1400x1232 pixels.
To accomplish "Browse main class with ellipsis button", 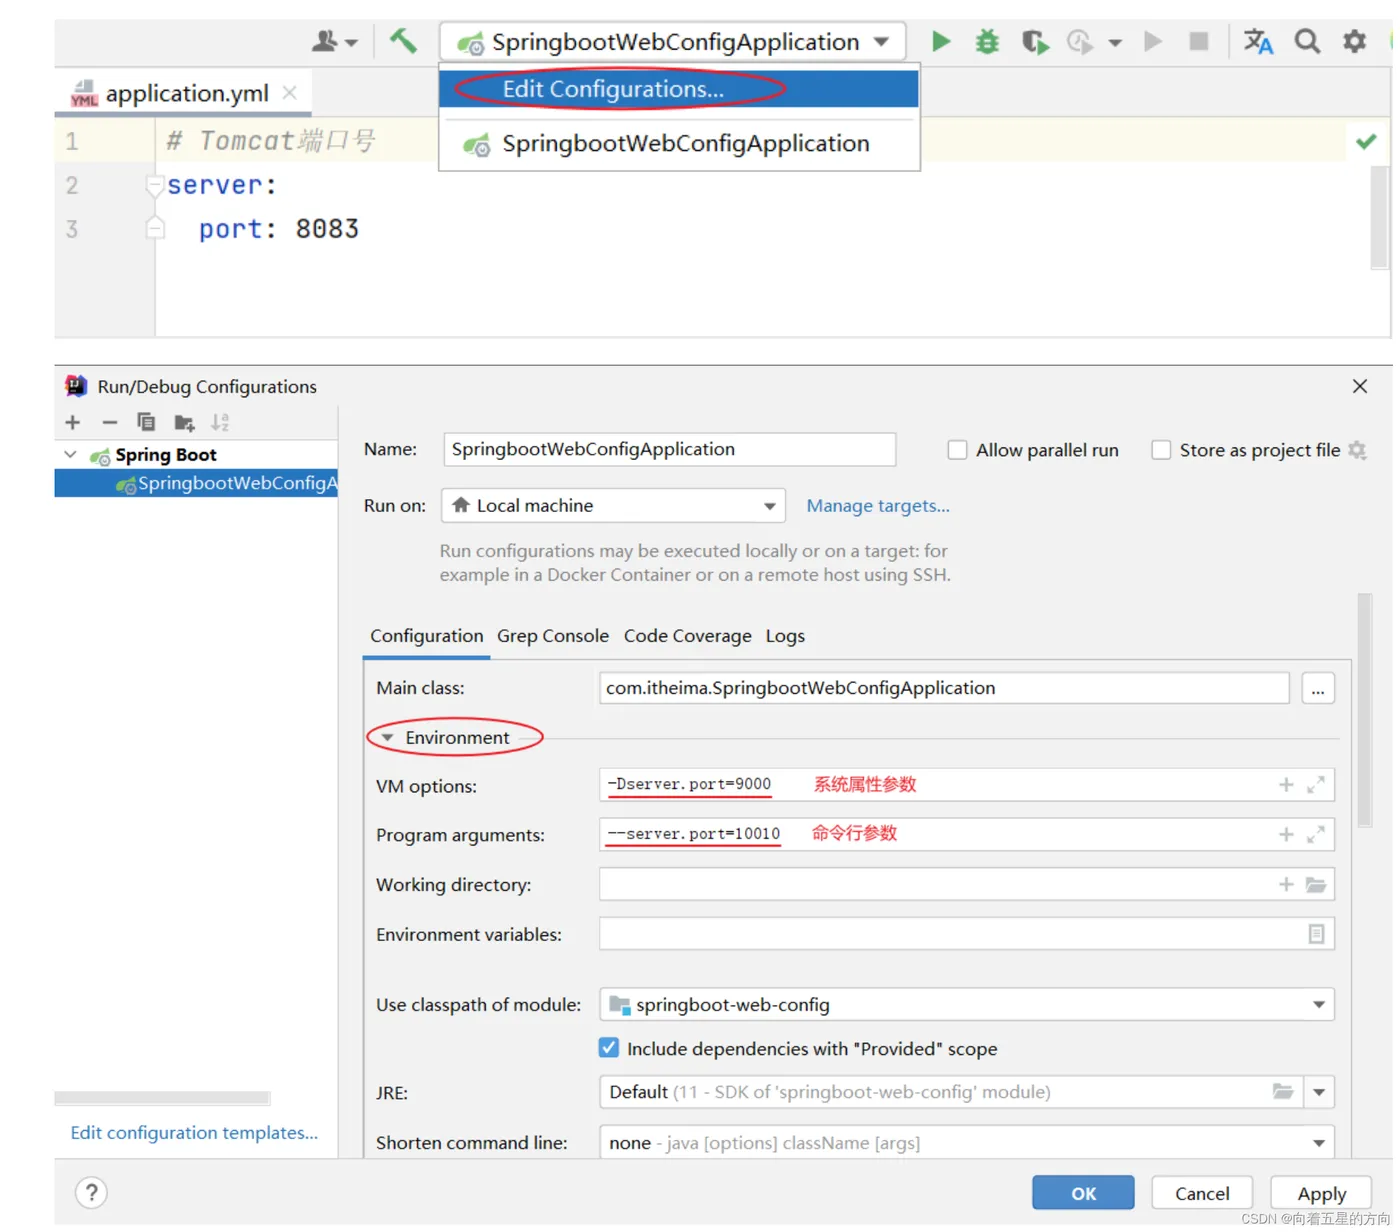I will (x=1318, y=689).
